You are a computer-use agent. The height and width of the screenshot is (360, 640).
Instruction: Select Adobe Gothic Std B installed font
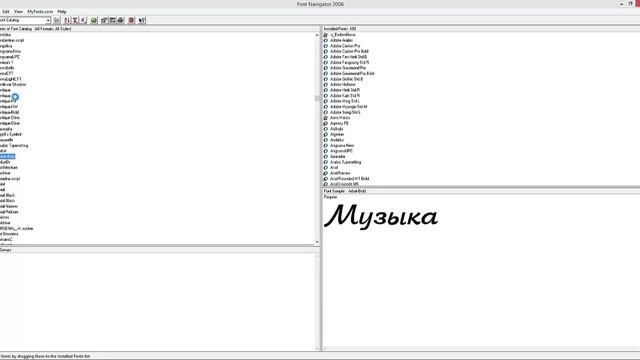pos(346,79)
